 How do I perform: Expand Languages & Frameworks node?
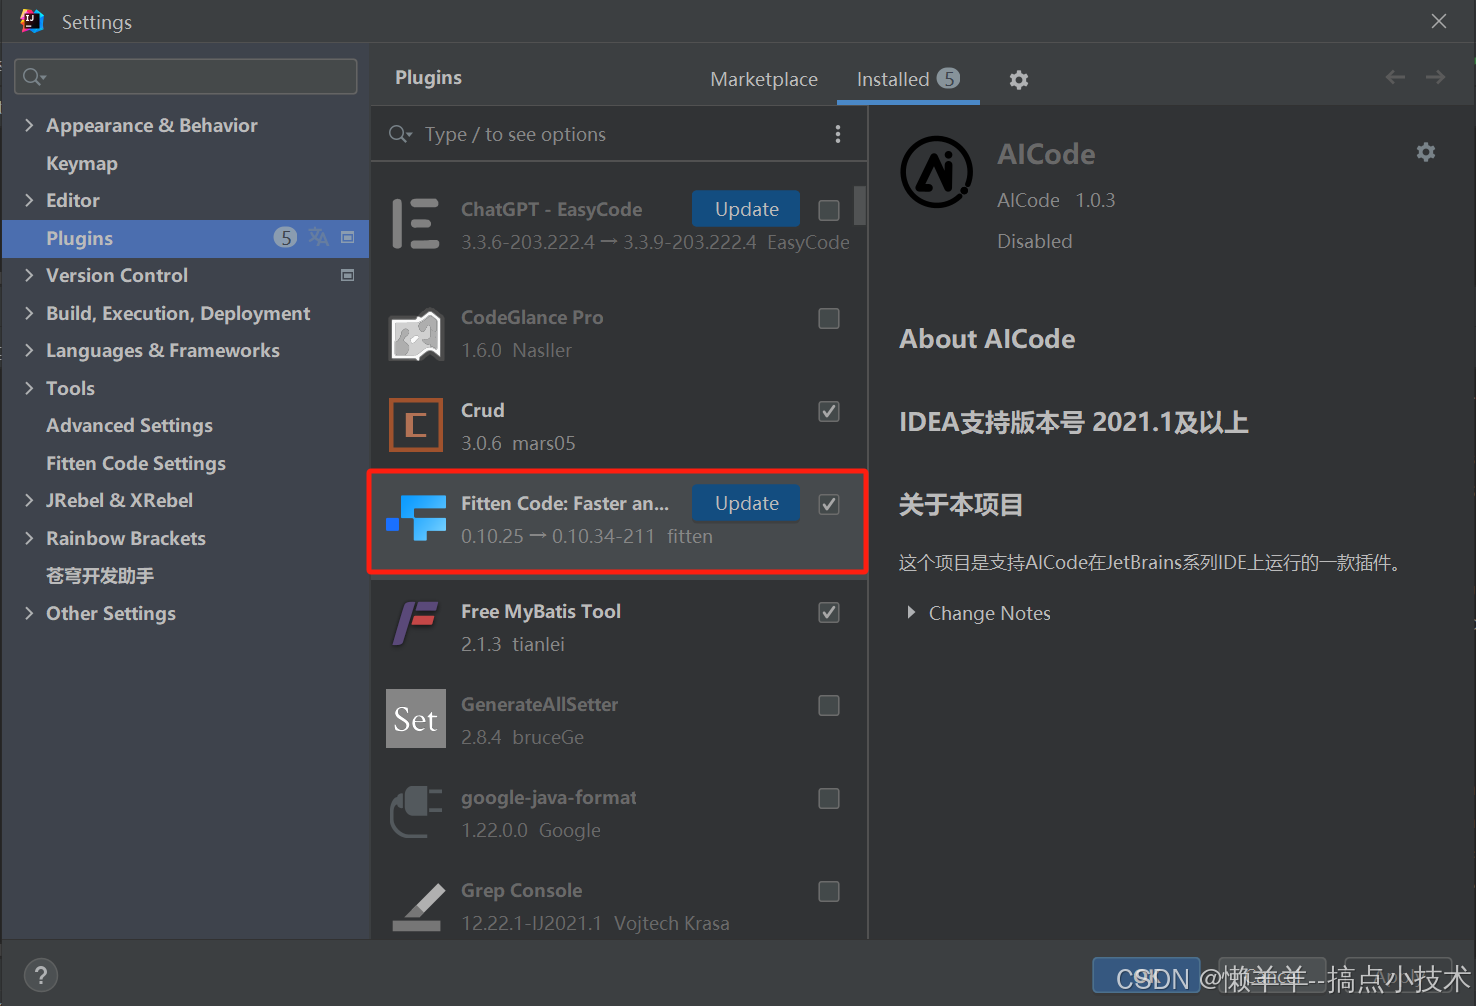(x=29, y=350)
